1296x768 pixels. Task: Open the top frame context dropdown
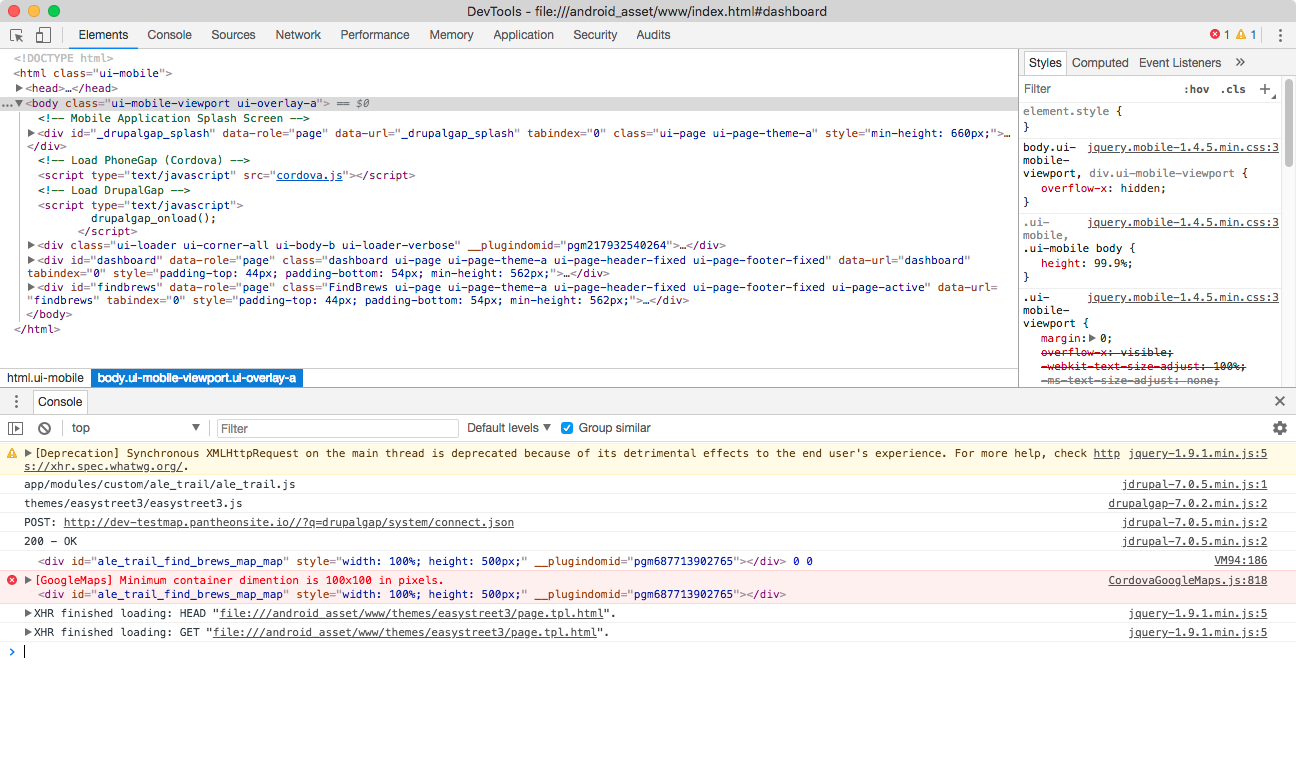(135, 427)
